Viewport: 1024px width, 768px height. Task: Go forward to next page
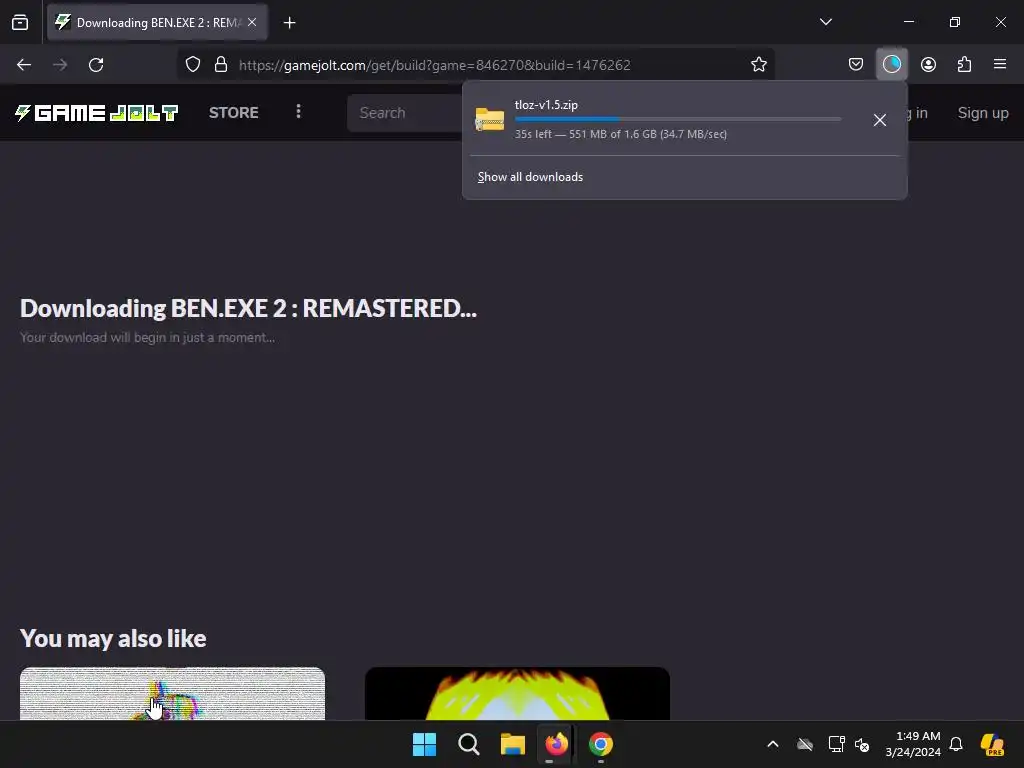coord(60,65)
